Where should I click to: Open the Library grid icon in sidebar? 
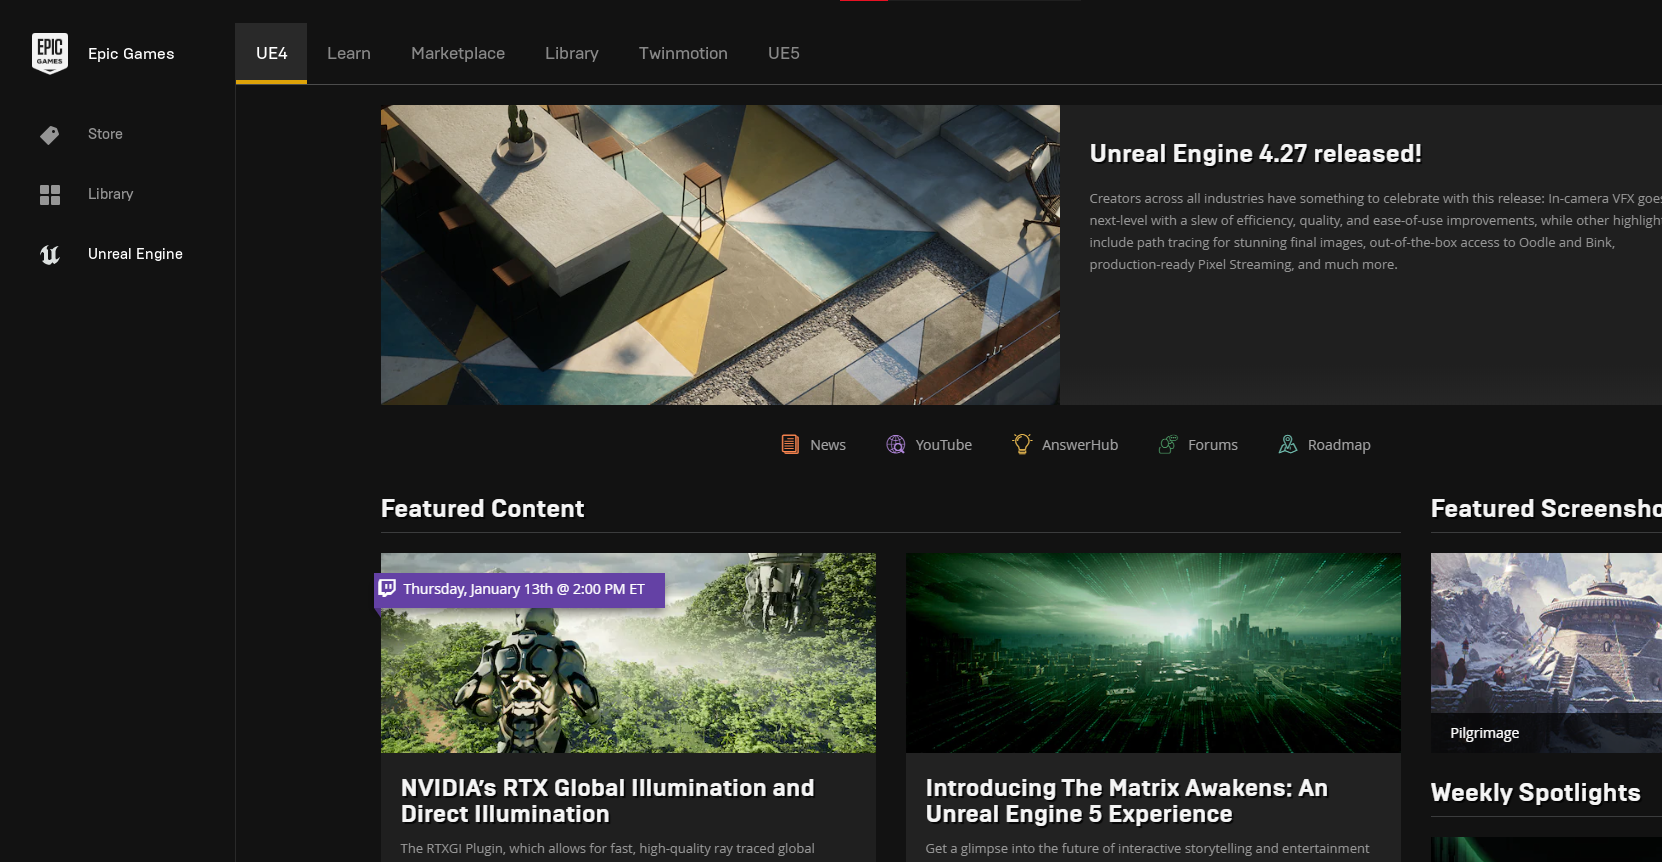[50, 194]
